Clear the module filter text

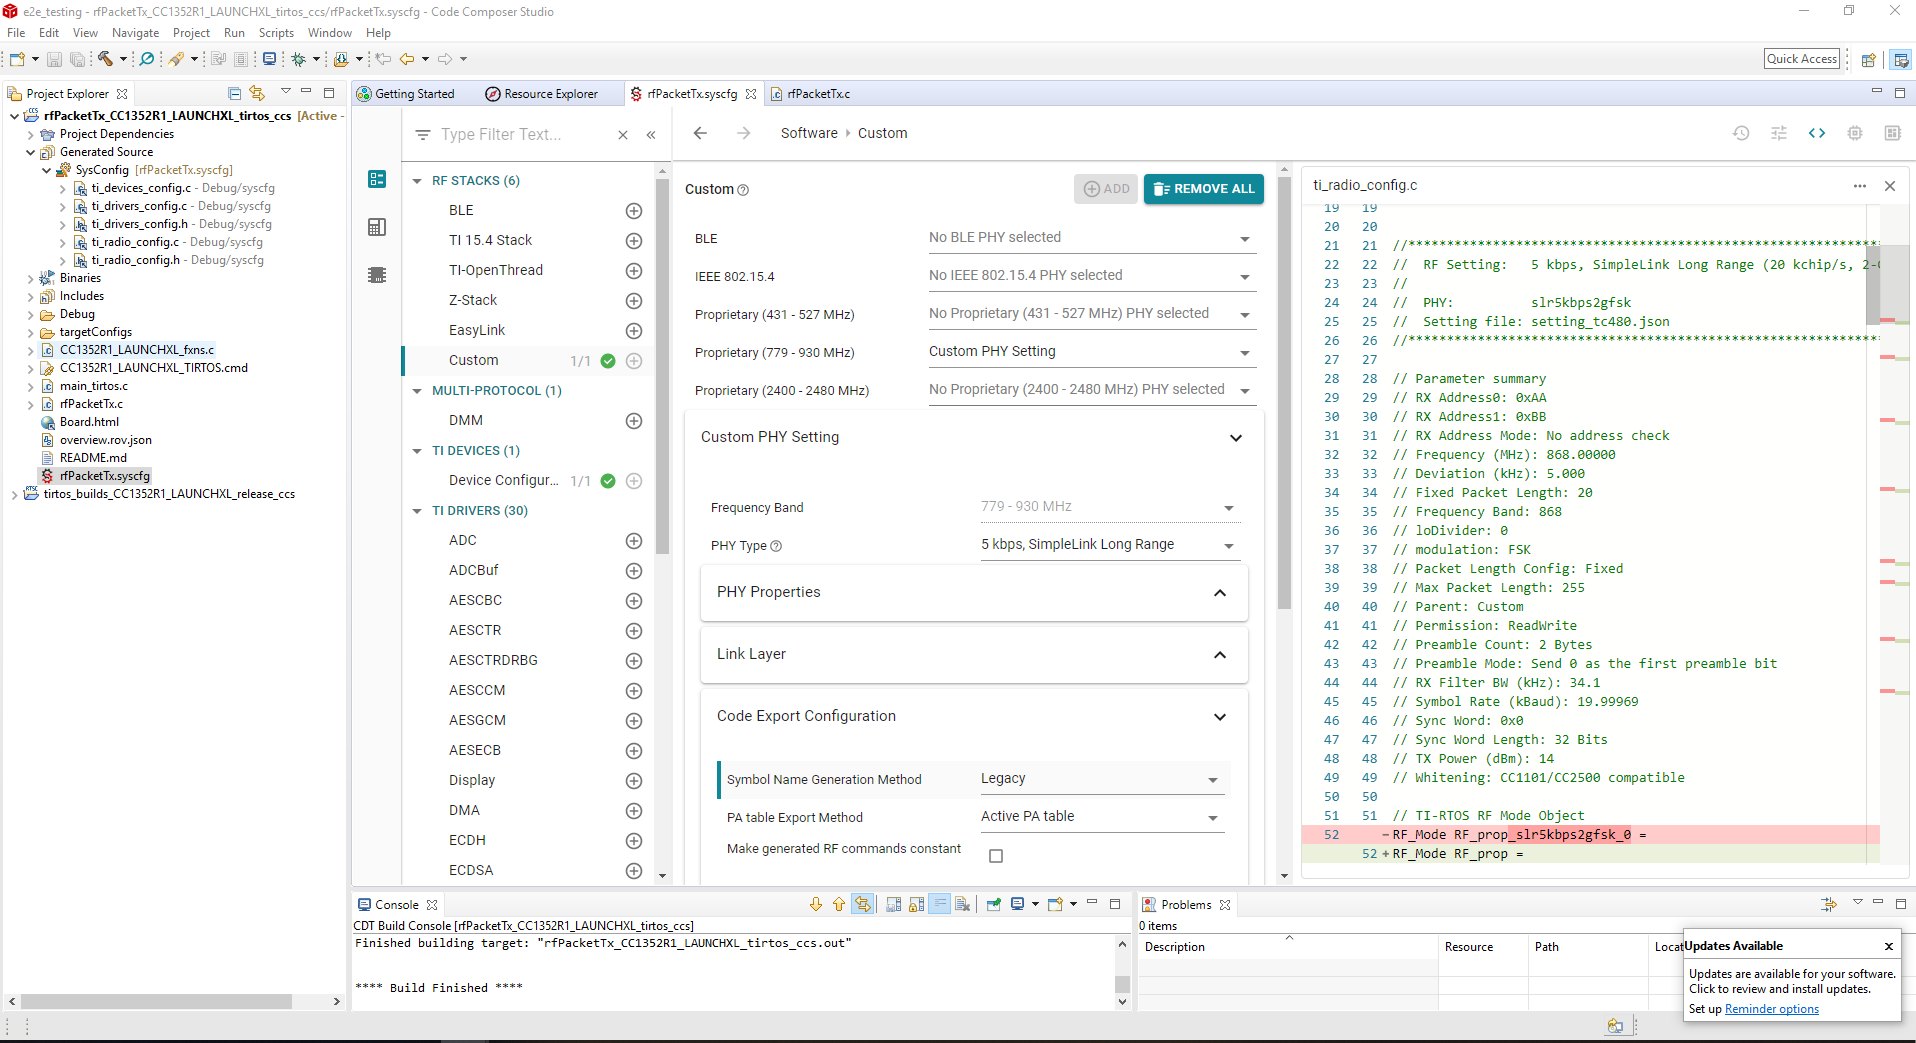pyautogui.click(x=623, y=135)
